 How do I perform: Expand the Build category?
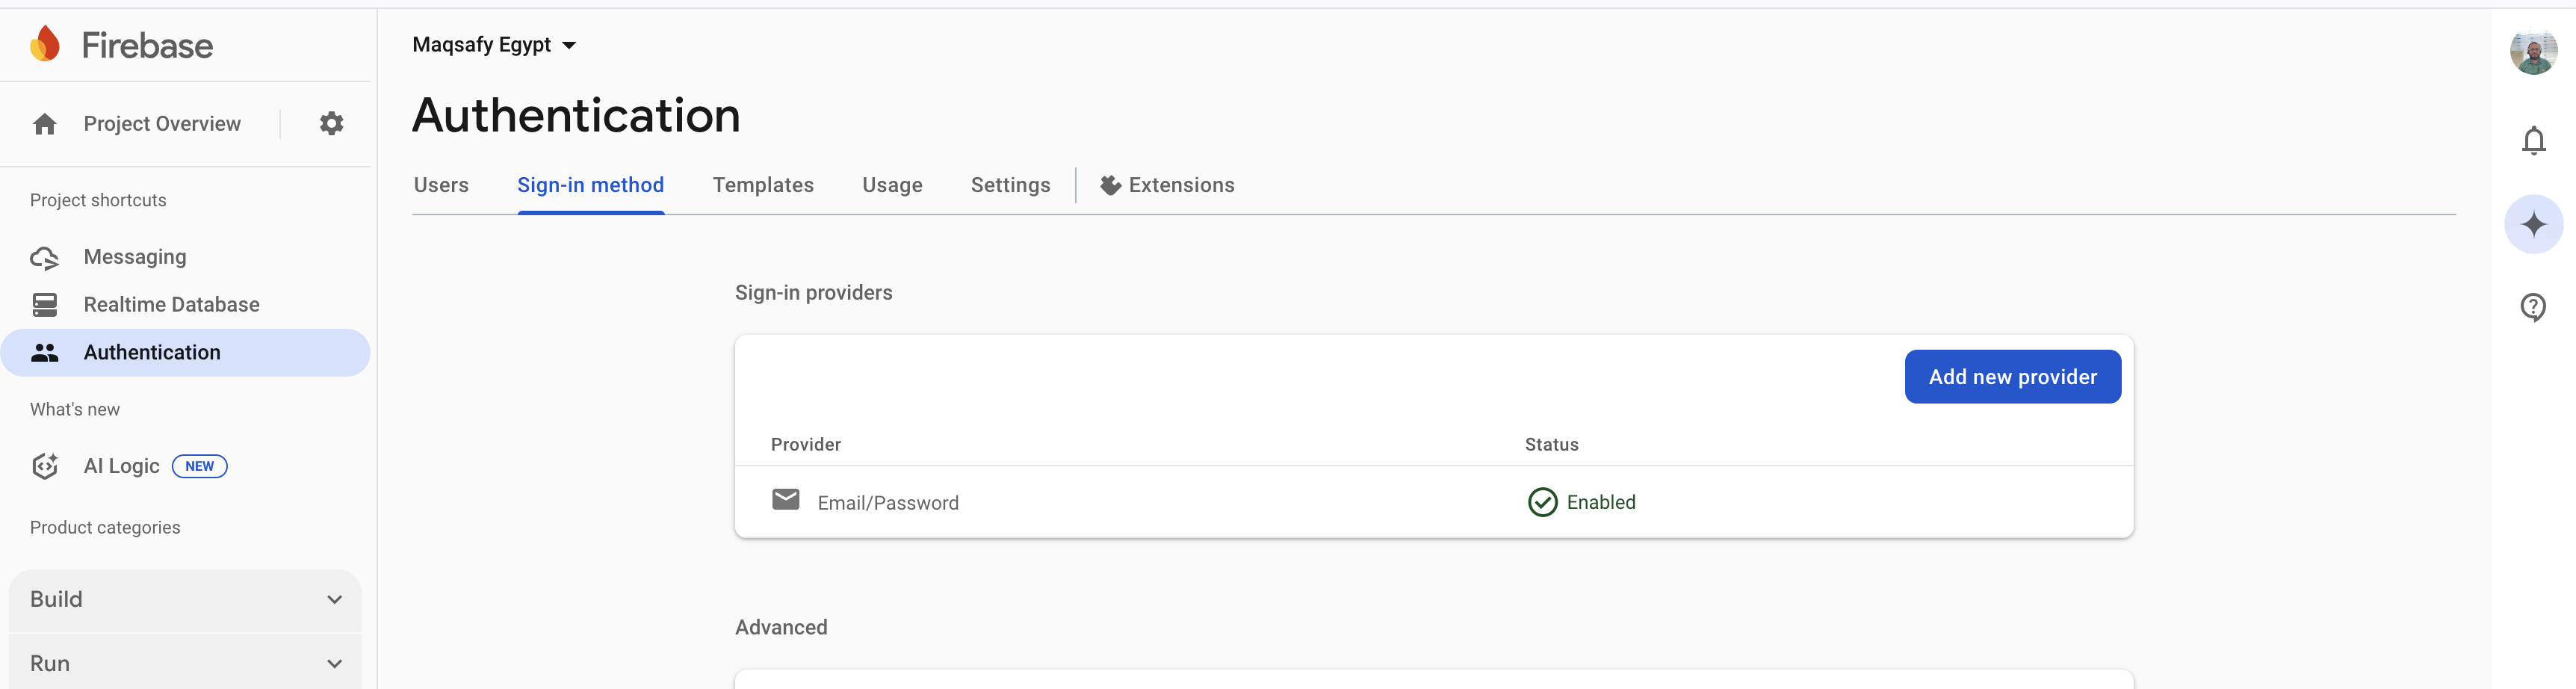coord(185,600)
